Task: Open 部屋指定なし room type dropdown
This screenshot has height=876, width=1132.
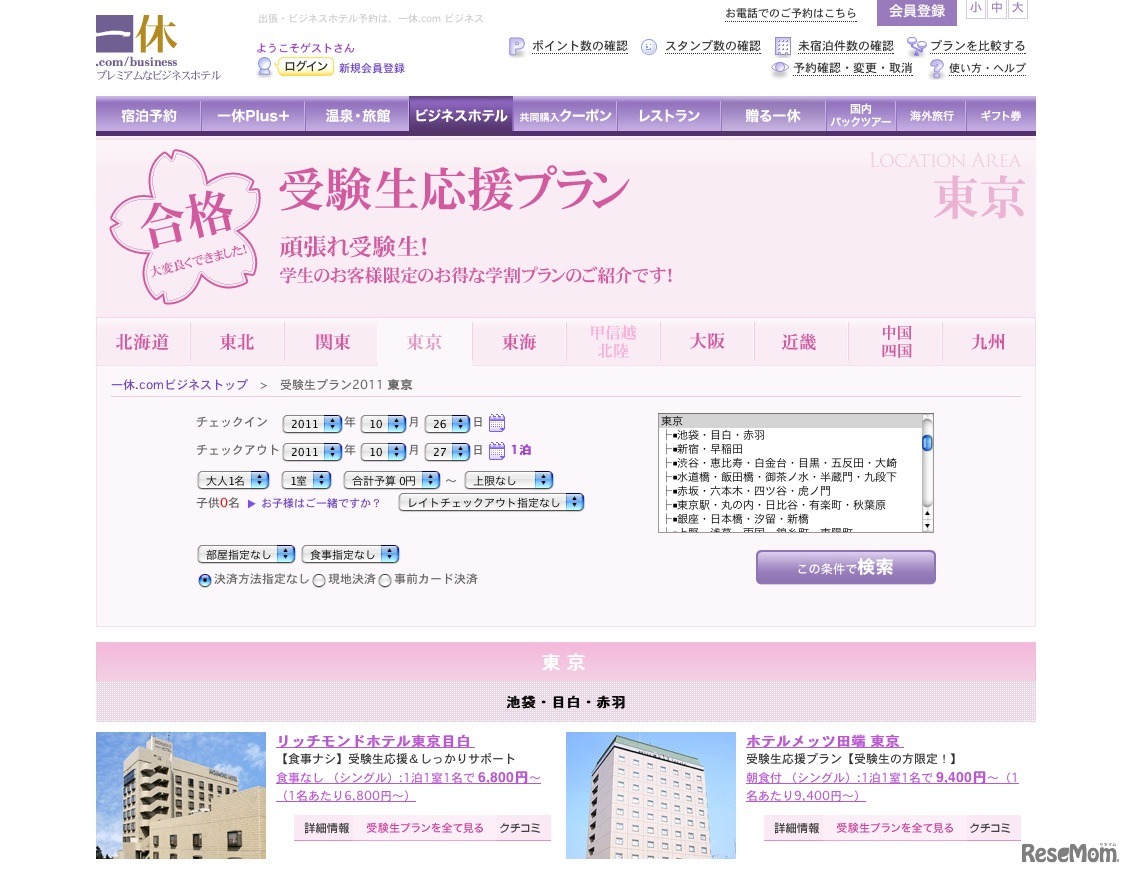Action: [x=246, y=554]
